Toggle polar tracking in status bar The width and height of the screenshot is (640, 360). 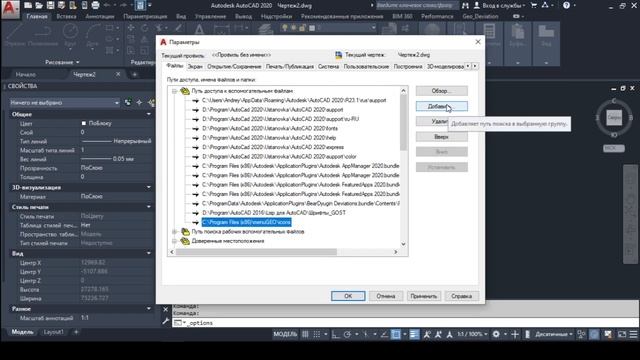347,334
